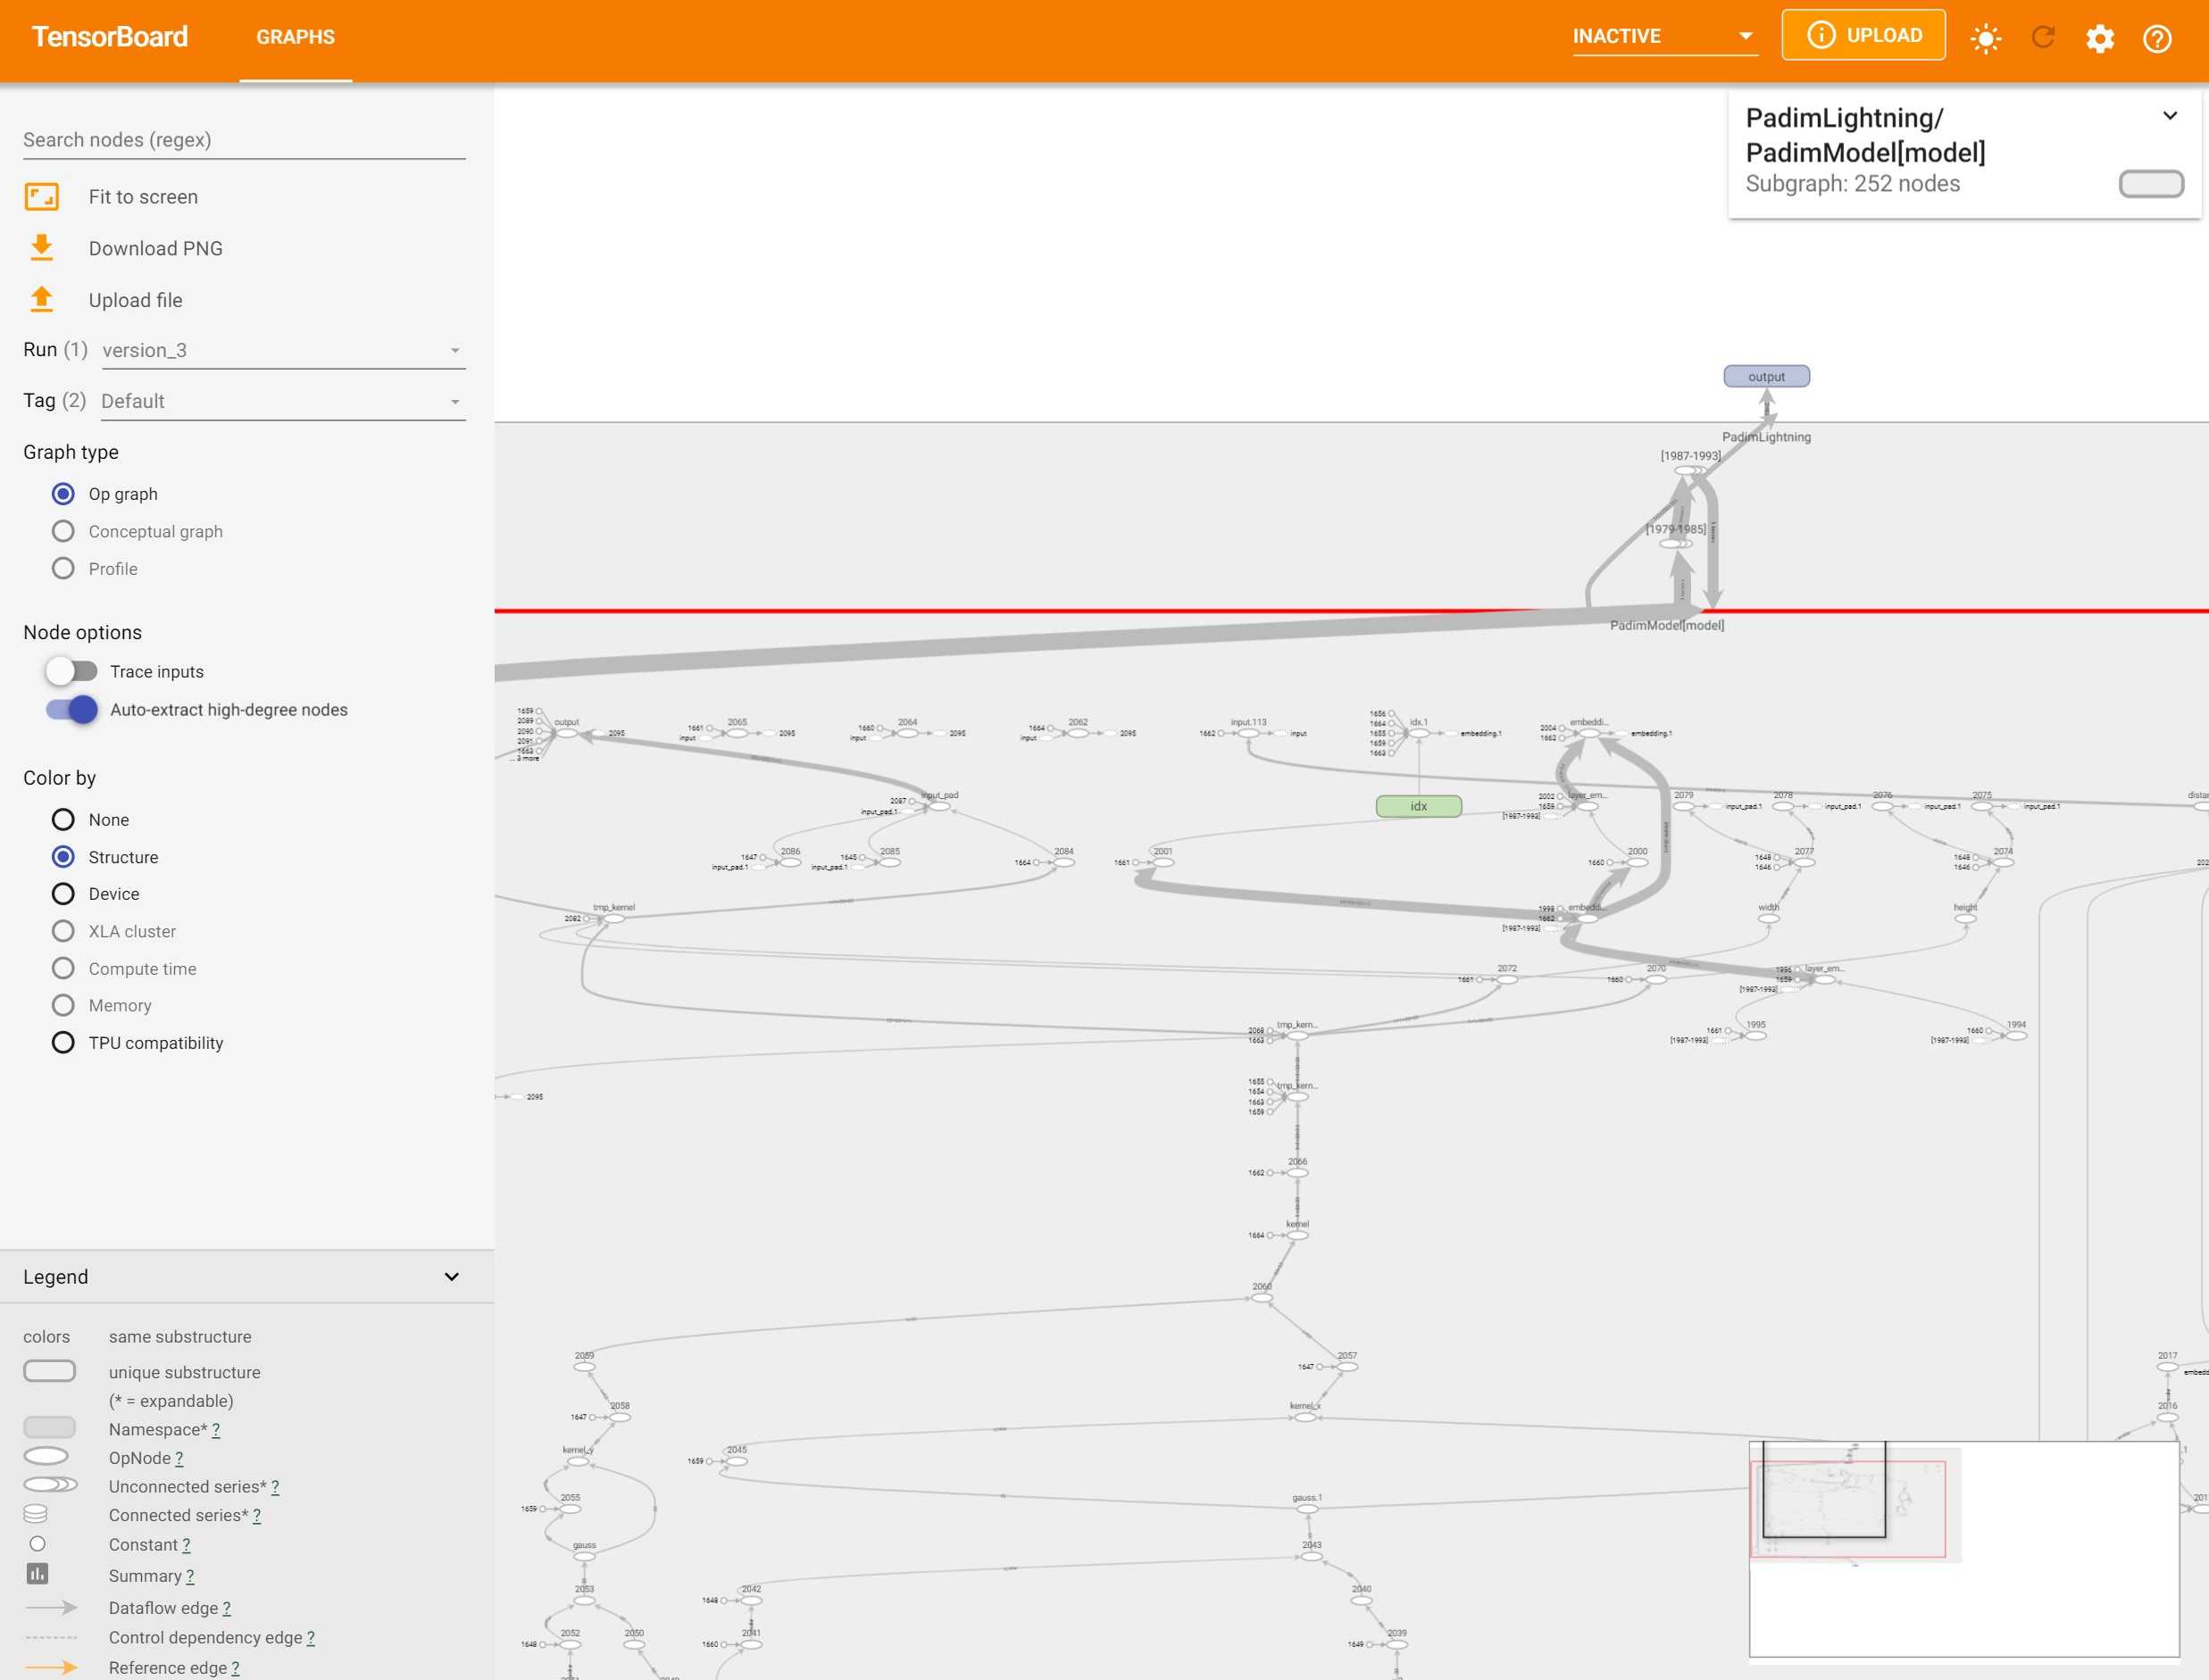
Task: Select the green idx node
Action: 1418,806
